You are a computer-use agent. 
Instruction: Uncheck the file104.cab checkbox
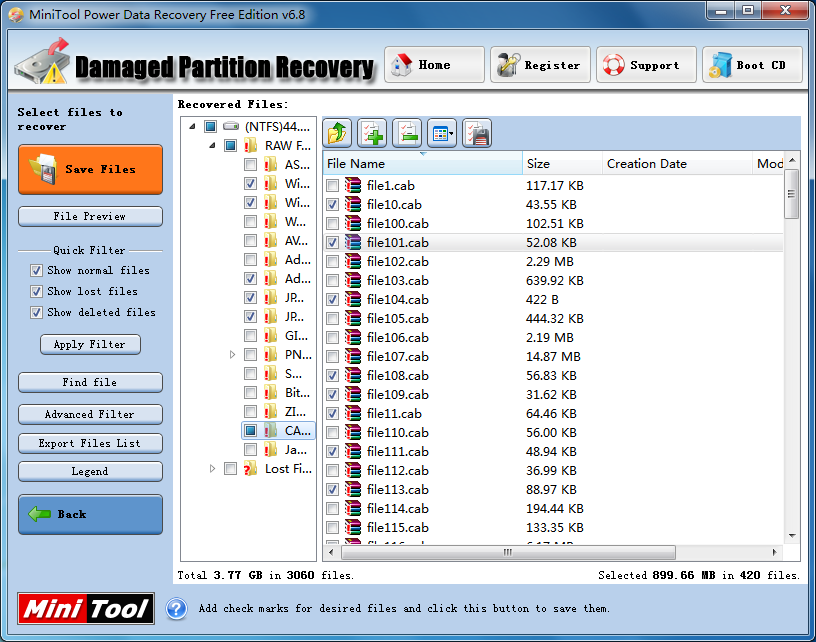(333, 300)
